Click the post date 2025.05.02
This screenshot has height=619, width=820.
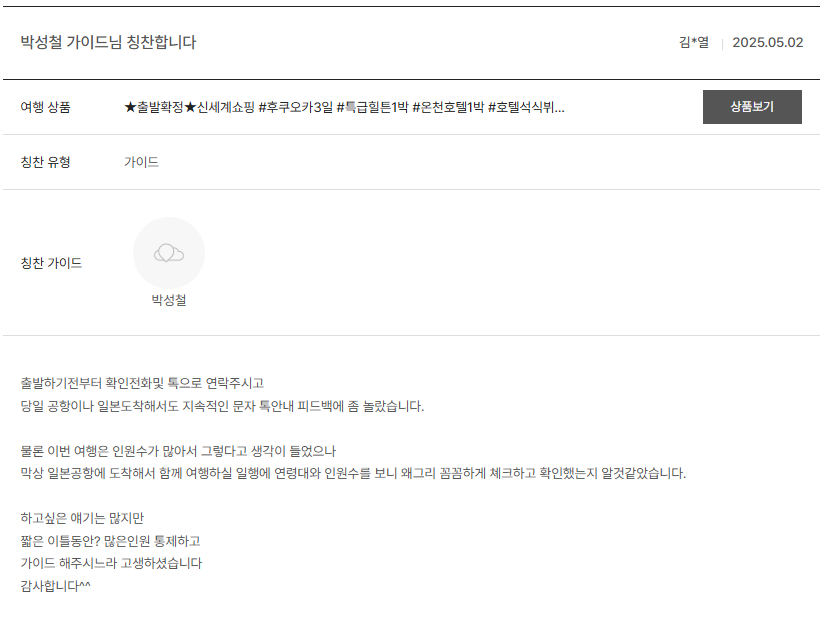(x=768, y=42)
